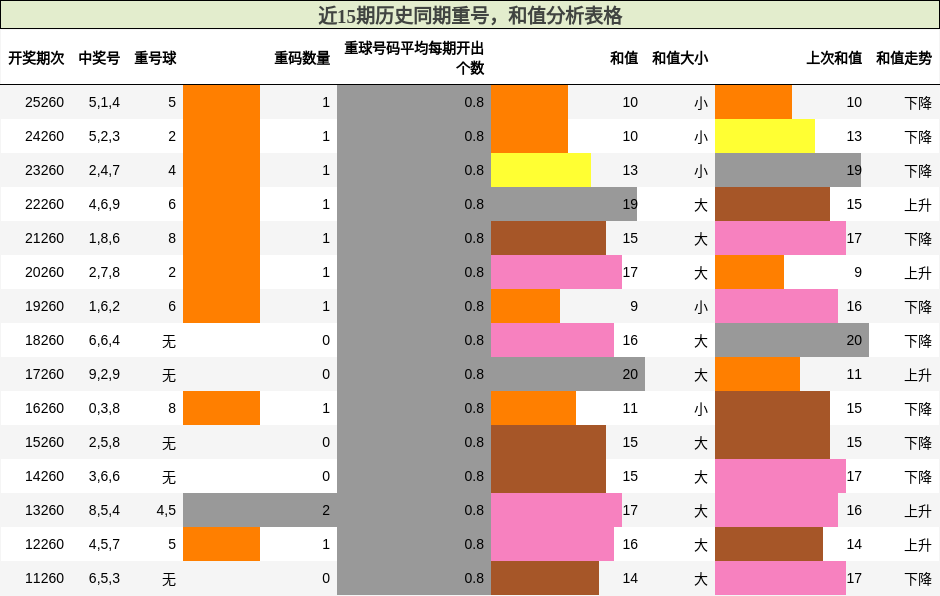Click 上次和值 value 14 in row 12260
The width and height of the screenshot is (940, 596).
[x=854, y=544]
